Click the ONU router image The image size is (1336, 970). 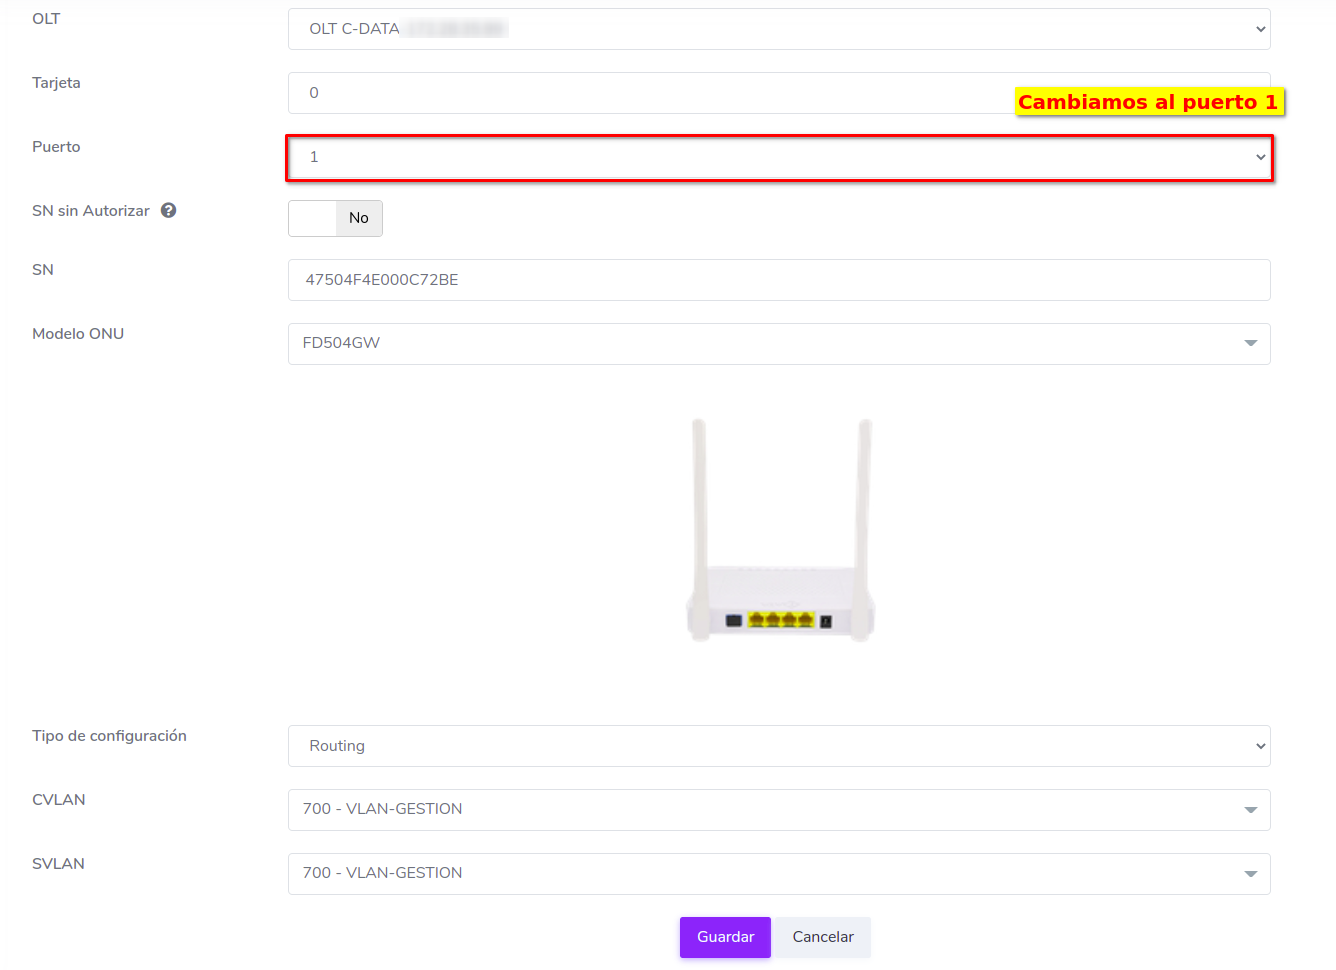[x=780, y=530]
